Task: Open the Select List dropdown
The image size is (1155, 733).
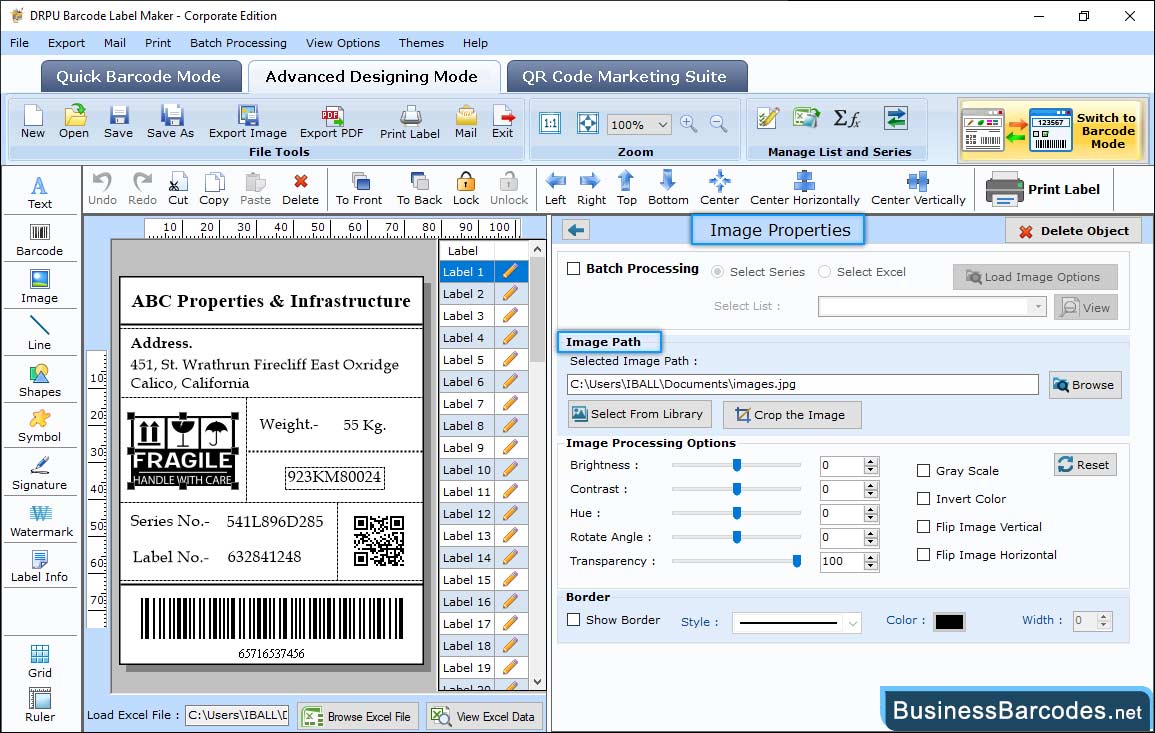Action: (1038, 306)
